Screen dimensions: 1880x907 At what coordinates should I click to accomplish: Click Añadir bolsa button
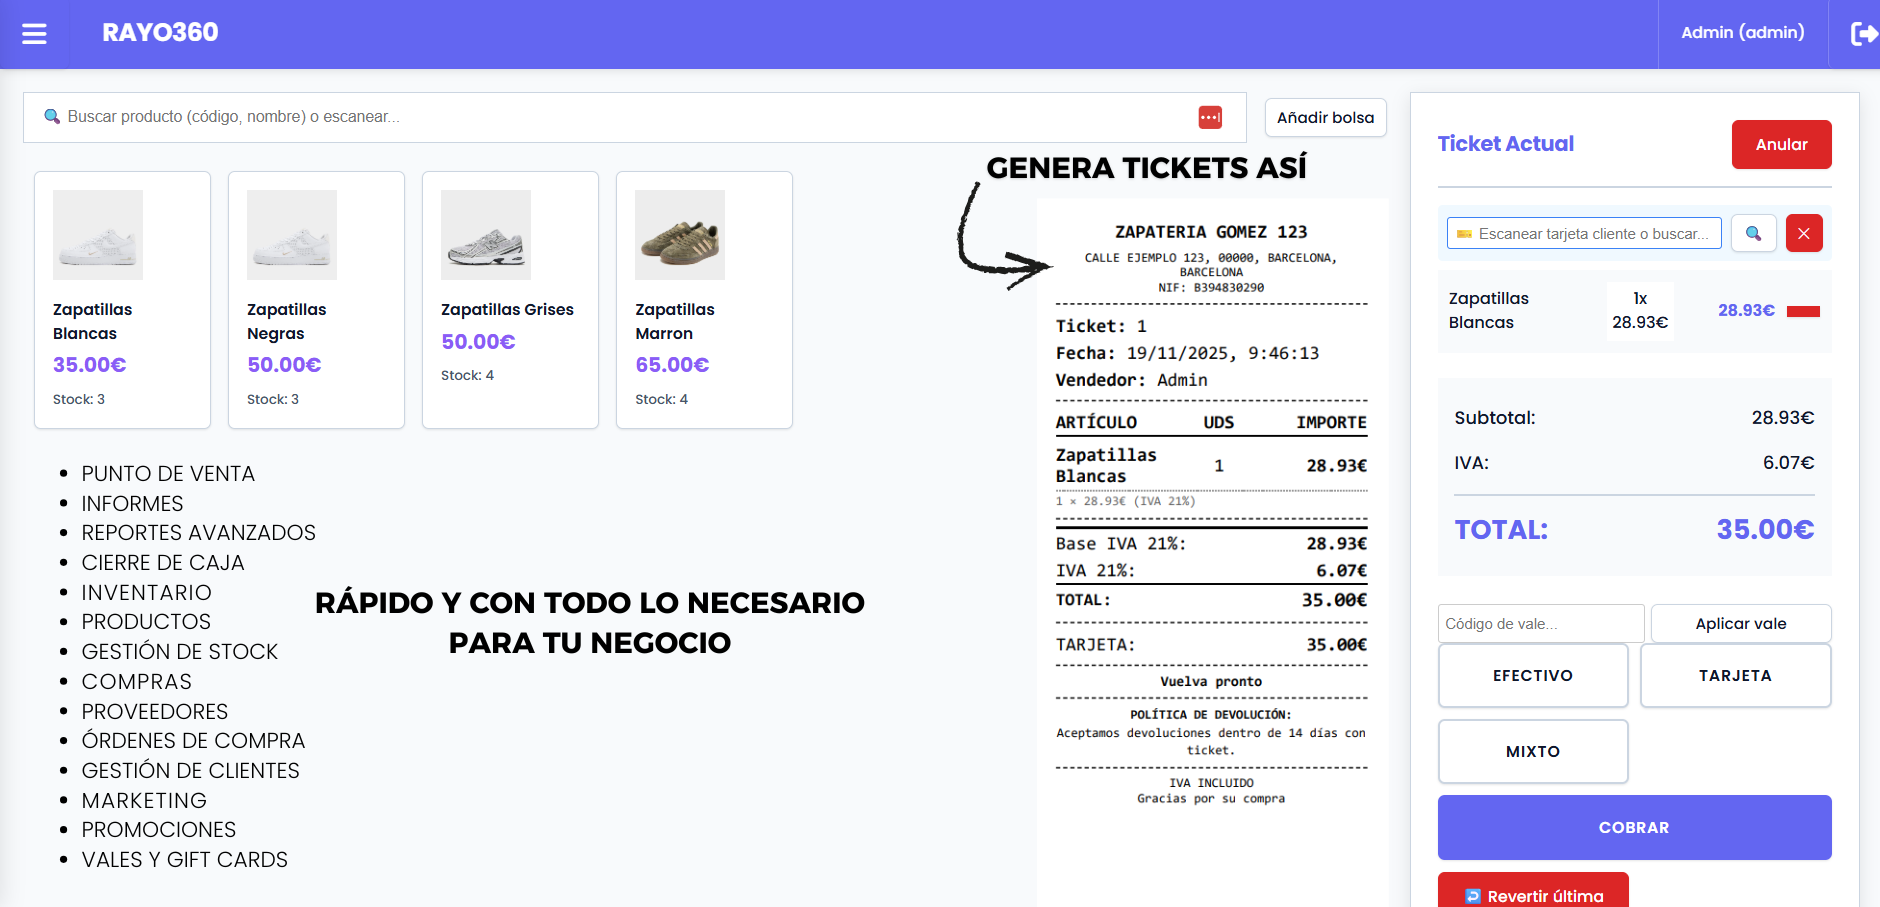[1325, 118]
